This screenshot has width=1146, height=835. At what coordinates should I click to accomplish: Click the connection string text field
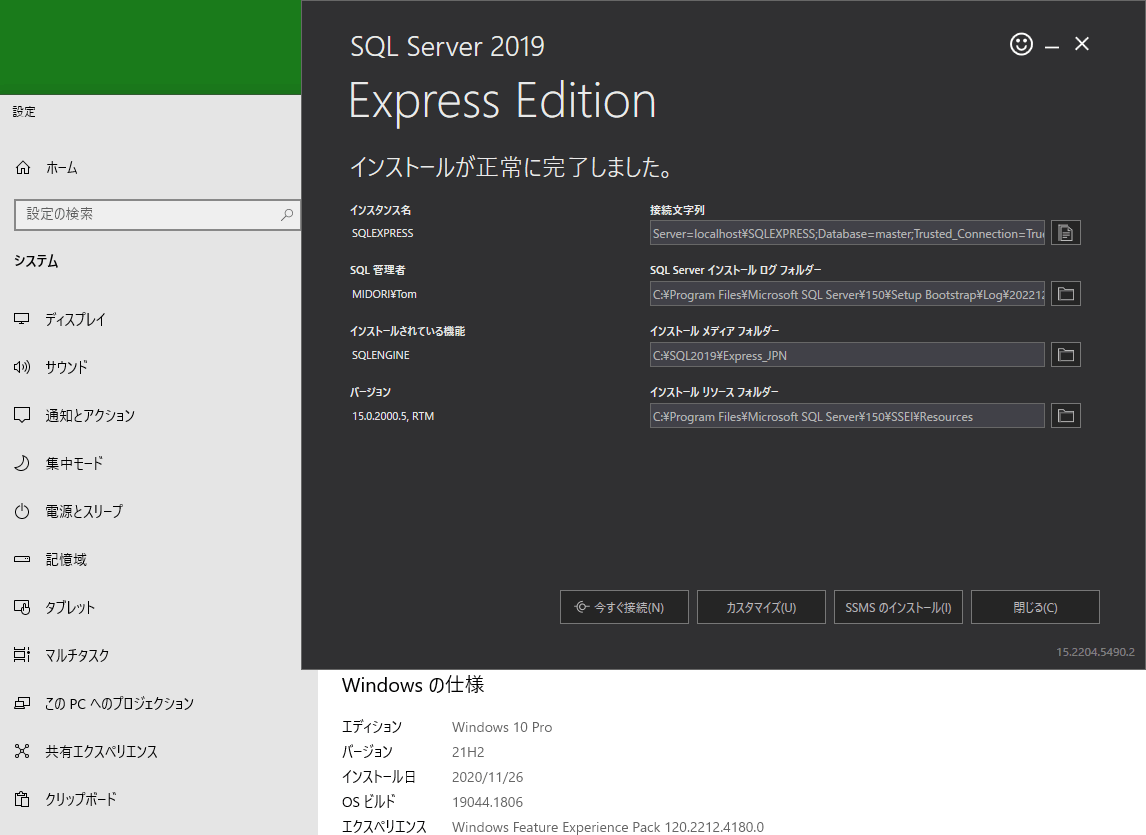(847, 233)
